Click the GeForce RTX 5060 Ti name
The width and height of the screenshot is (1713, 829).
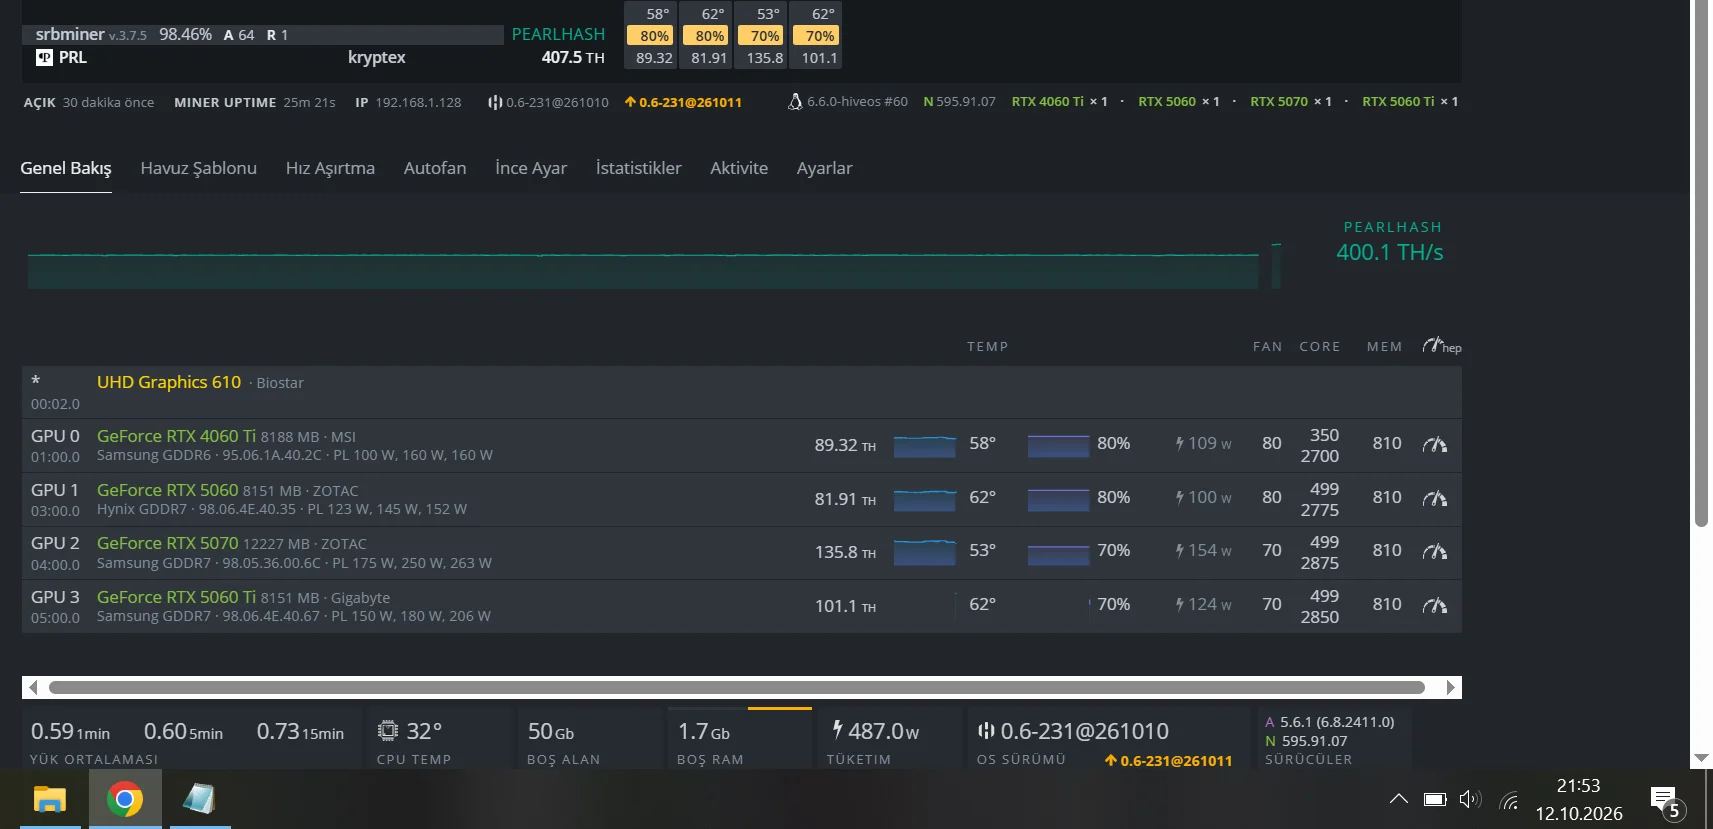[x=176, y=597]
